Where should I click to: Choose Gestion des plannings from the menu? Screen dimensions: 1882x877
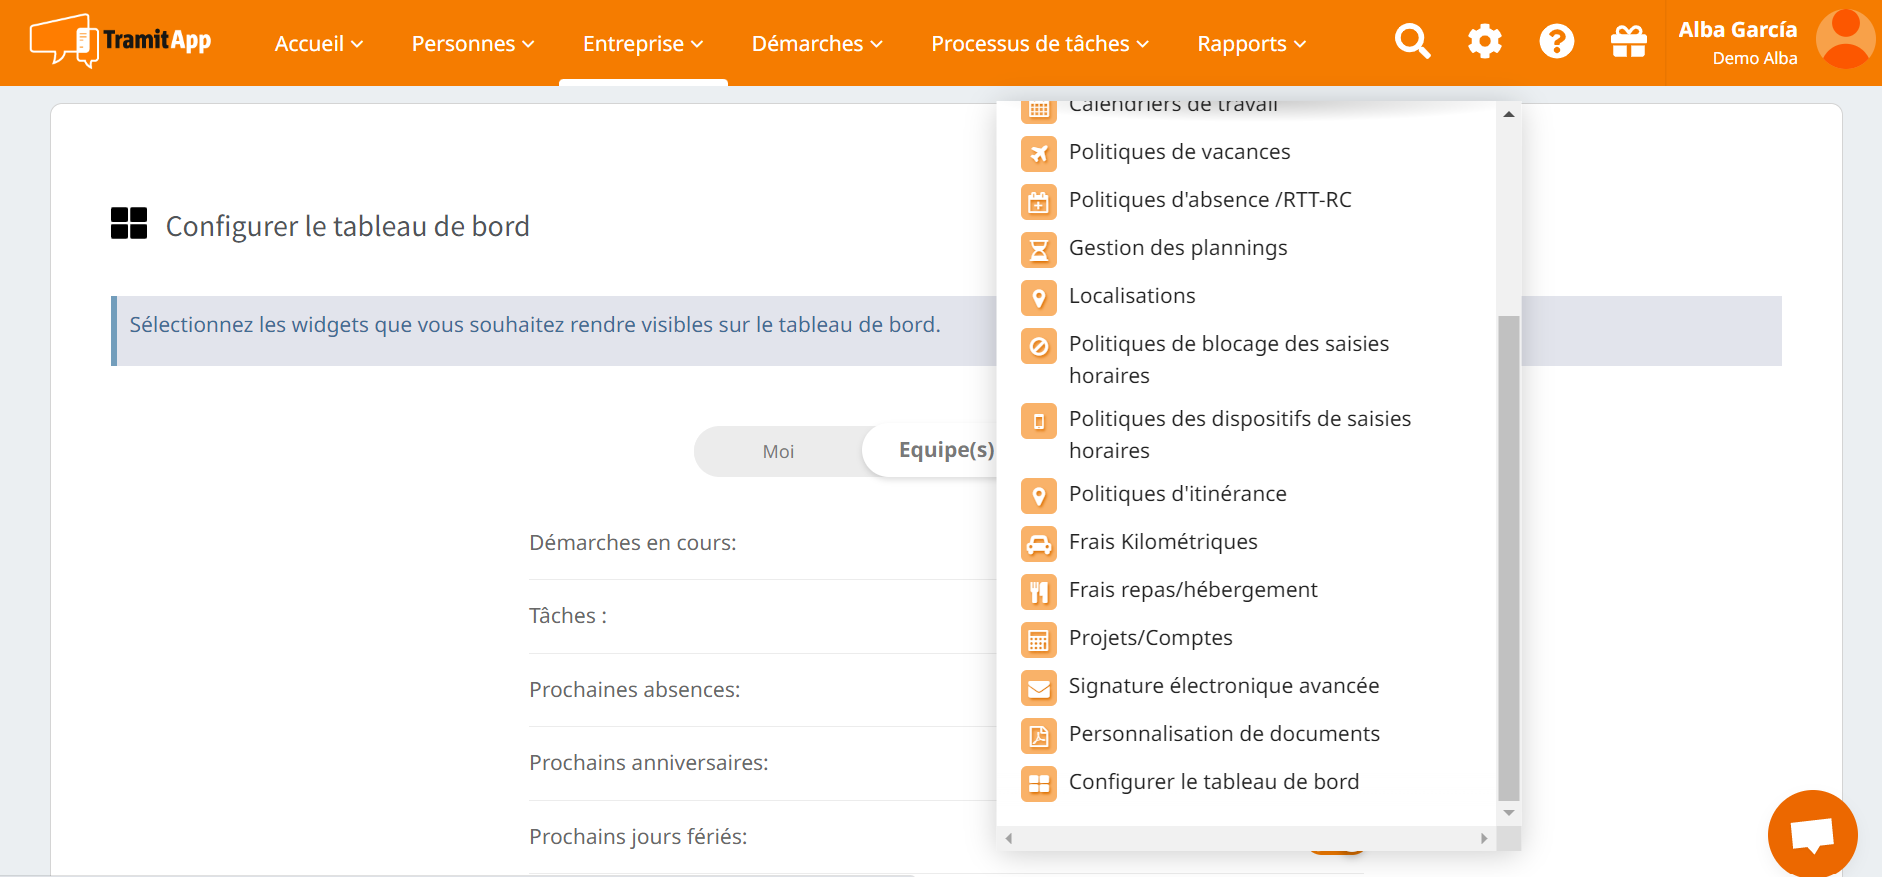(1177, 248)
